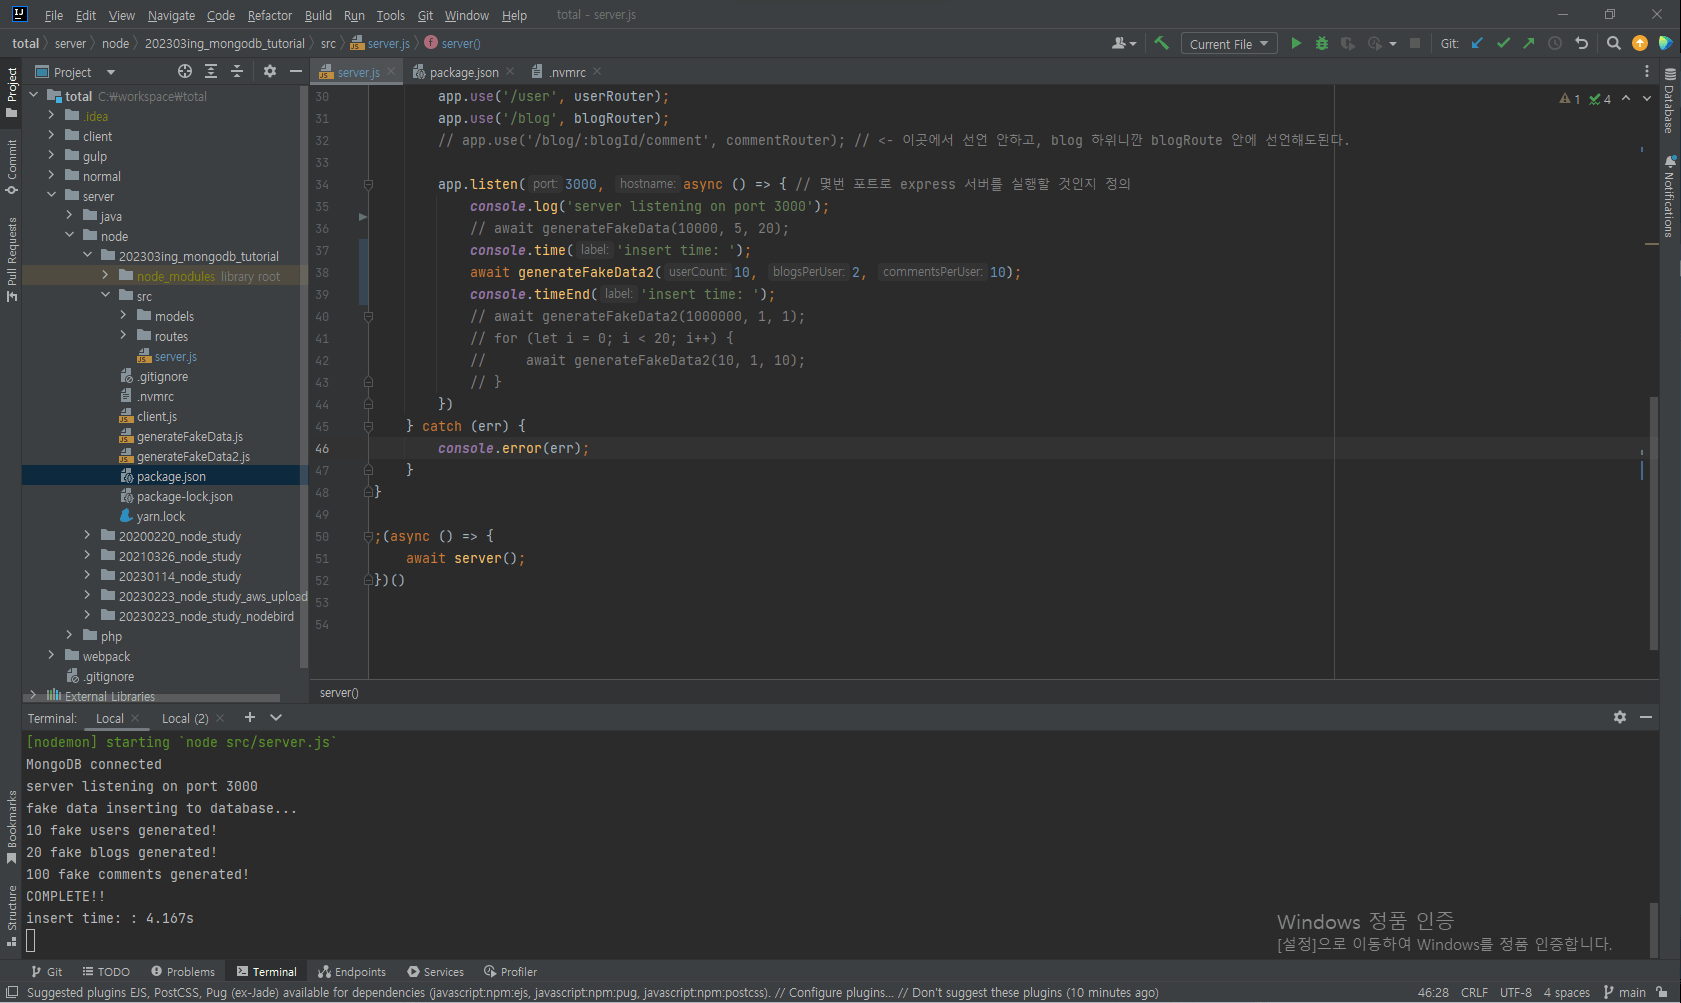The height and width of the screenshot is (1003, 1681).
Task: Switch to the package.json editor tab
Action: coord(463,72)
